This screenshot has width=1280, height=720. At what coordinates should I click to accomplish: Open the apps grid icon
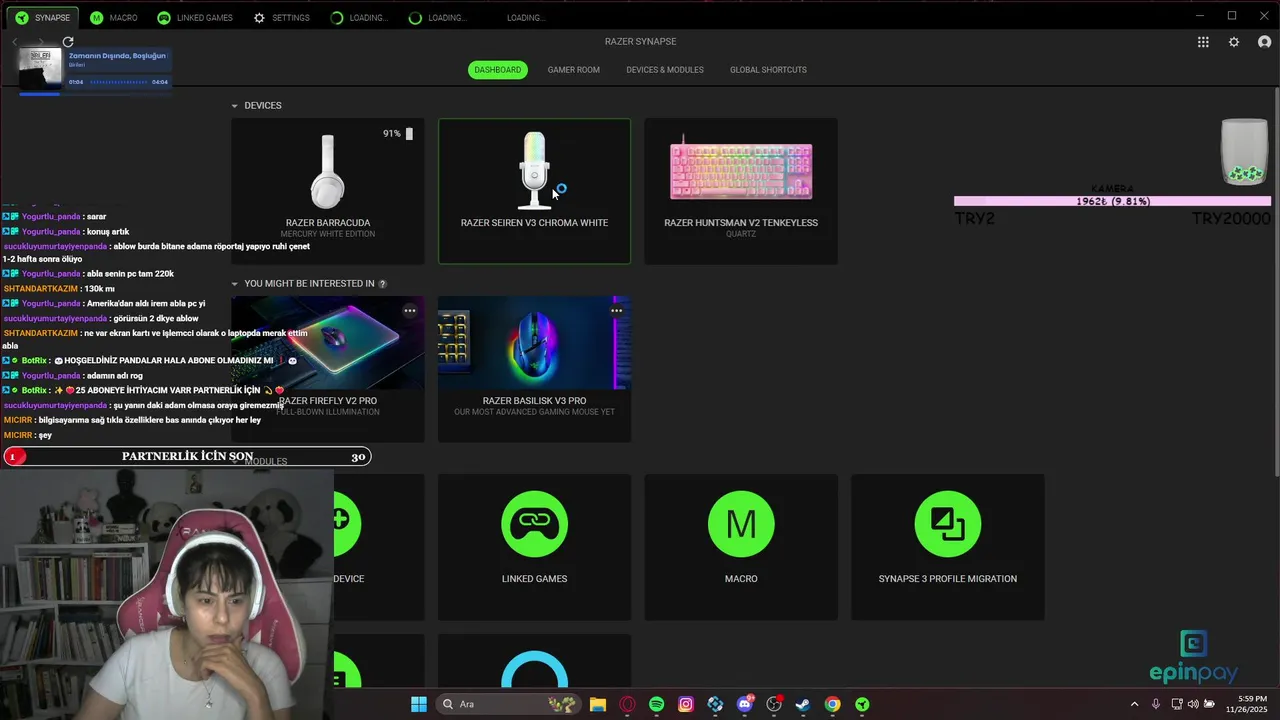pos(1203,42)
